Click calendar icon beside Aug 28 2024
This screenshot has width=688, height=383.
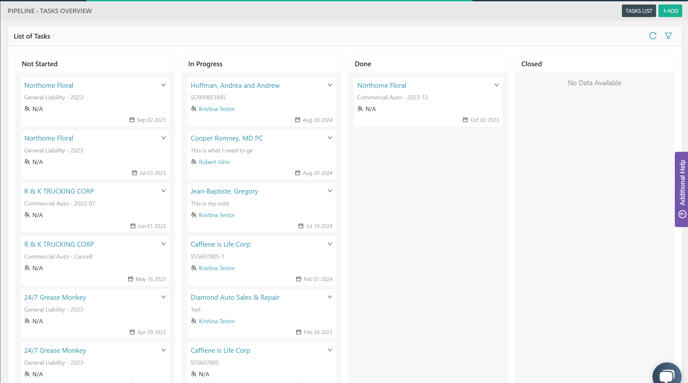(297, 120)
